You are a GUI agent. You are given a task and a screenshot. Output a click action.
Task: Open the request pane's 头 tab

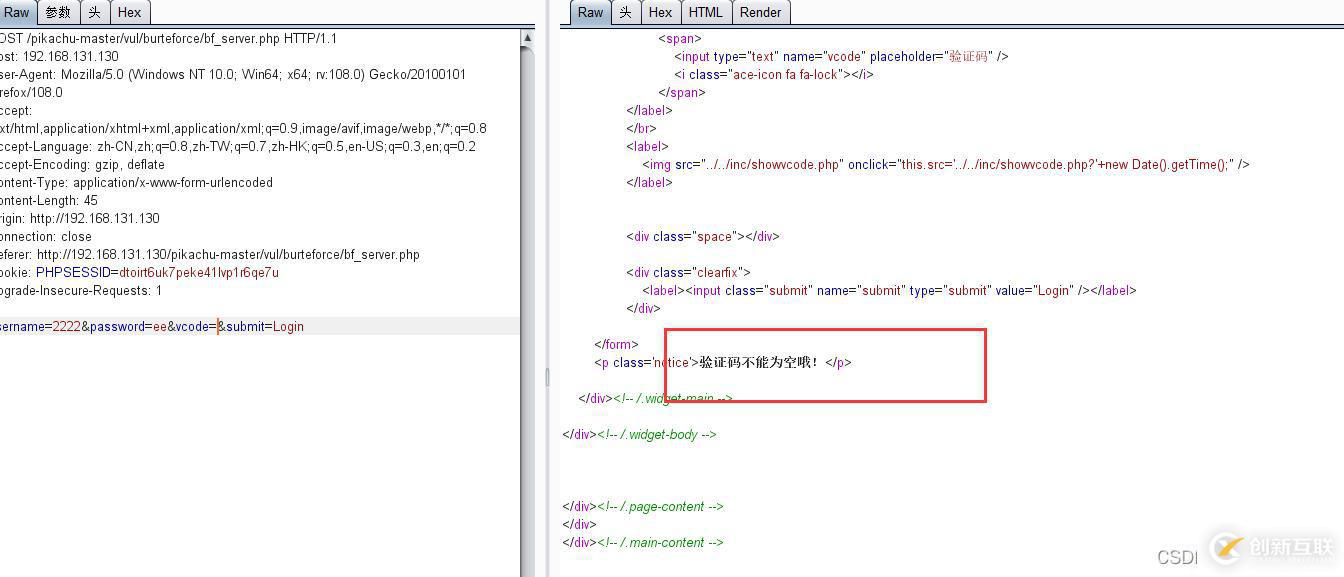pyautogui.click(x=94, y=12)
